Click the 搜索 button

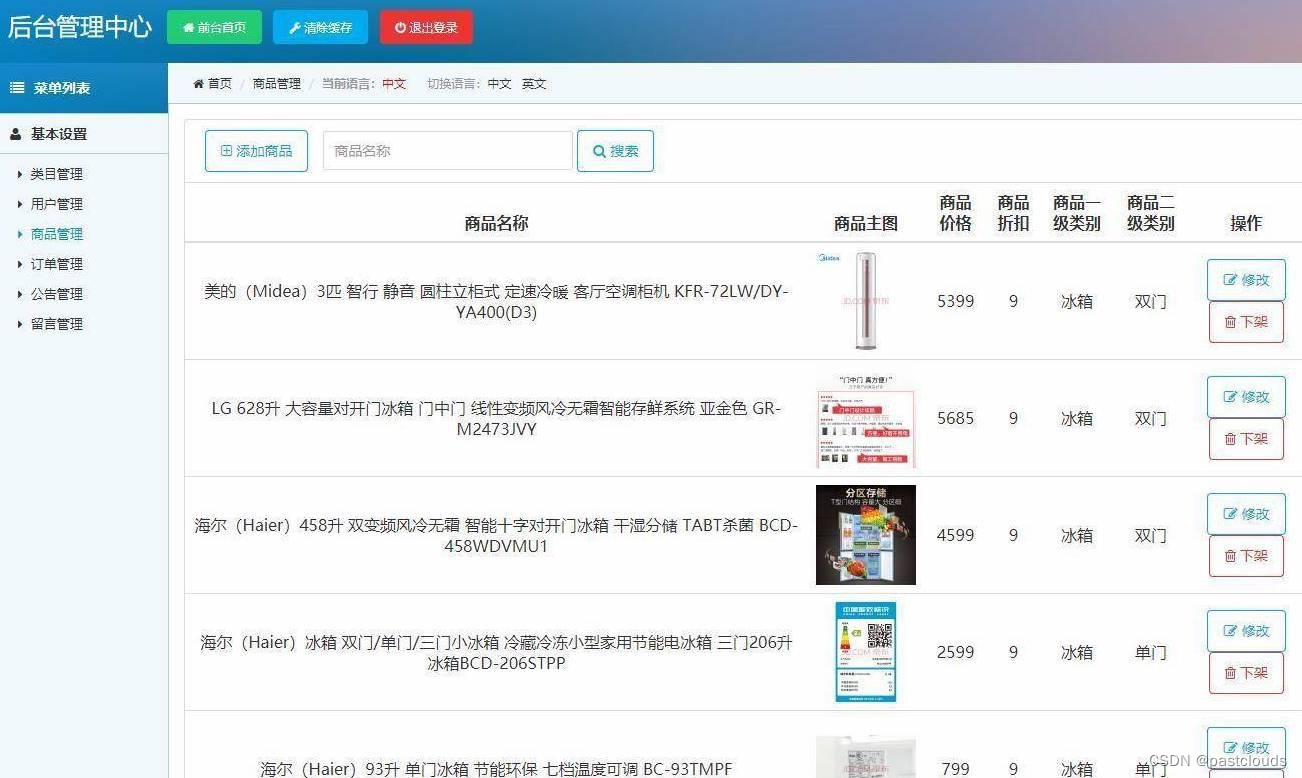pyautogui.click(x=615, y=151)
